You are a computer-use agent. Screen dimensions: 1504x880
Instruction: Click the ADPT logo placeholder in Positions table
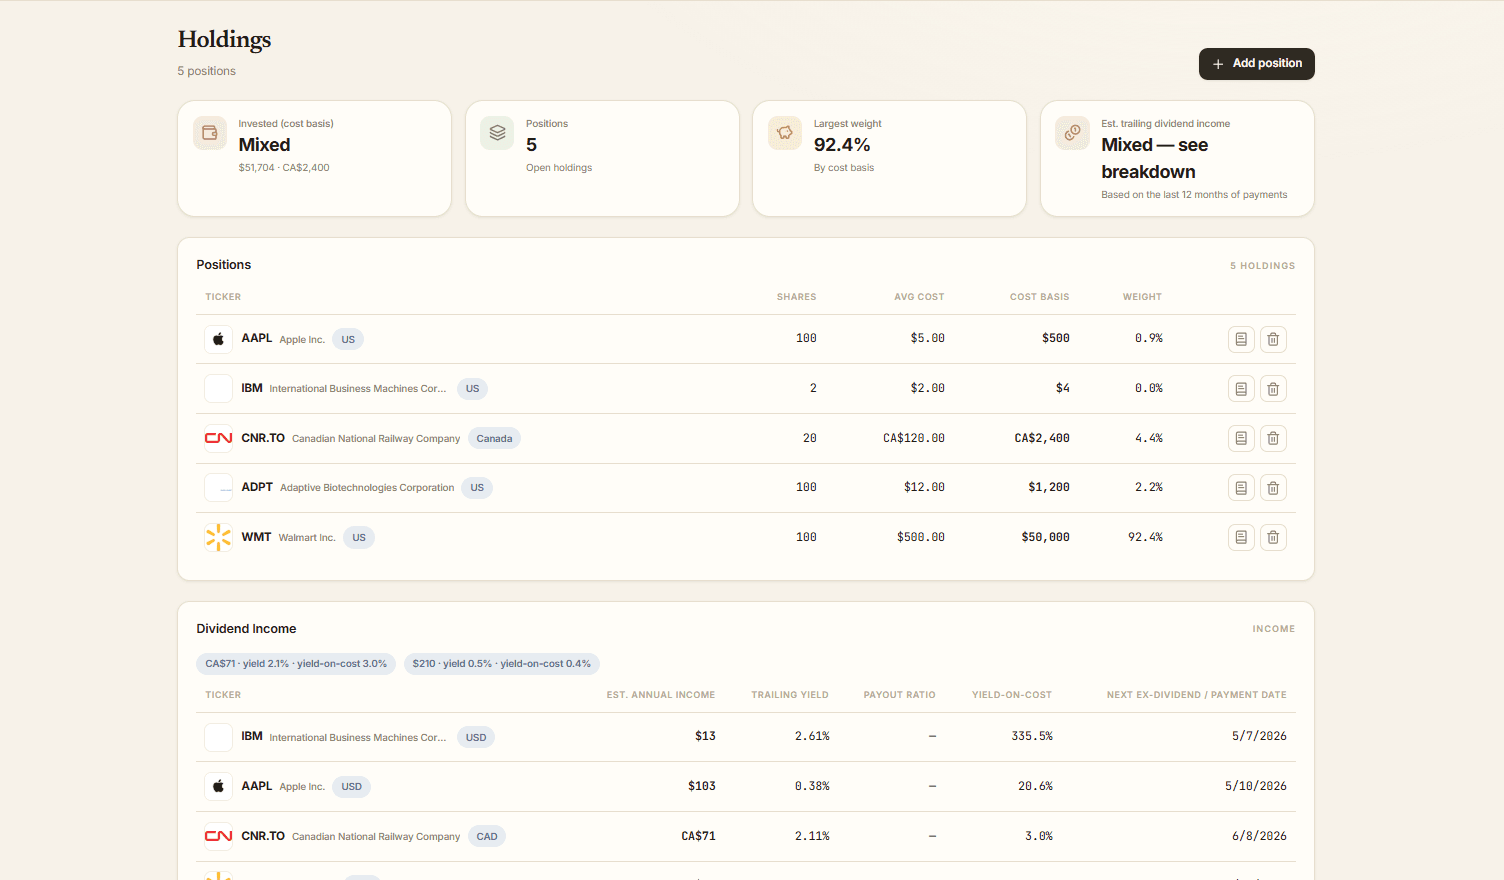tap(218, 488)
